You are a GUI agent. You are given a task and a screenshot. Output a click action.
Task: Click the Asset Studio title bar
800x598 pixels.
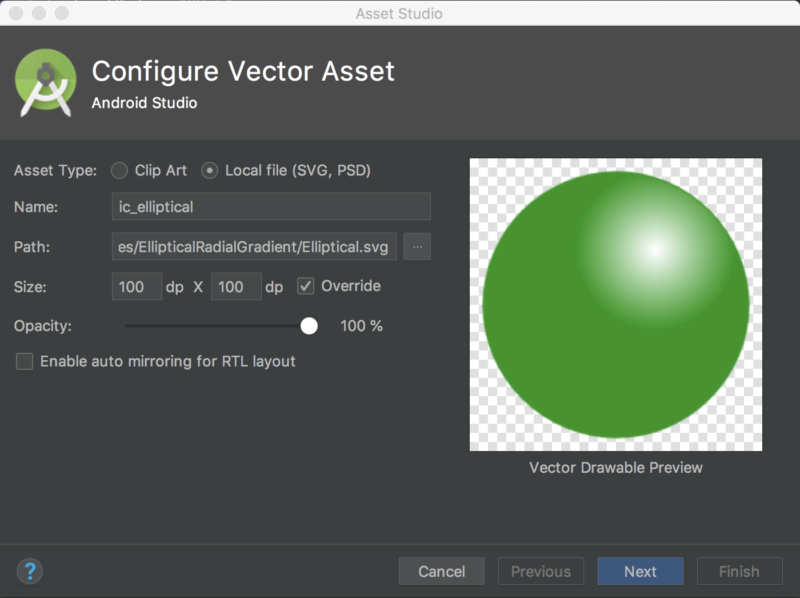(x=399, y=13)
